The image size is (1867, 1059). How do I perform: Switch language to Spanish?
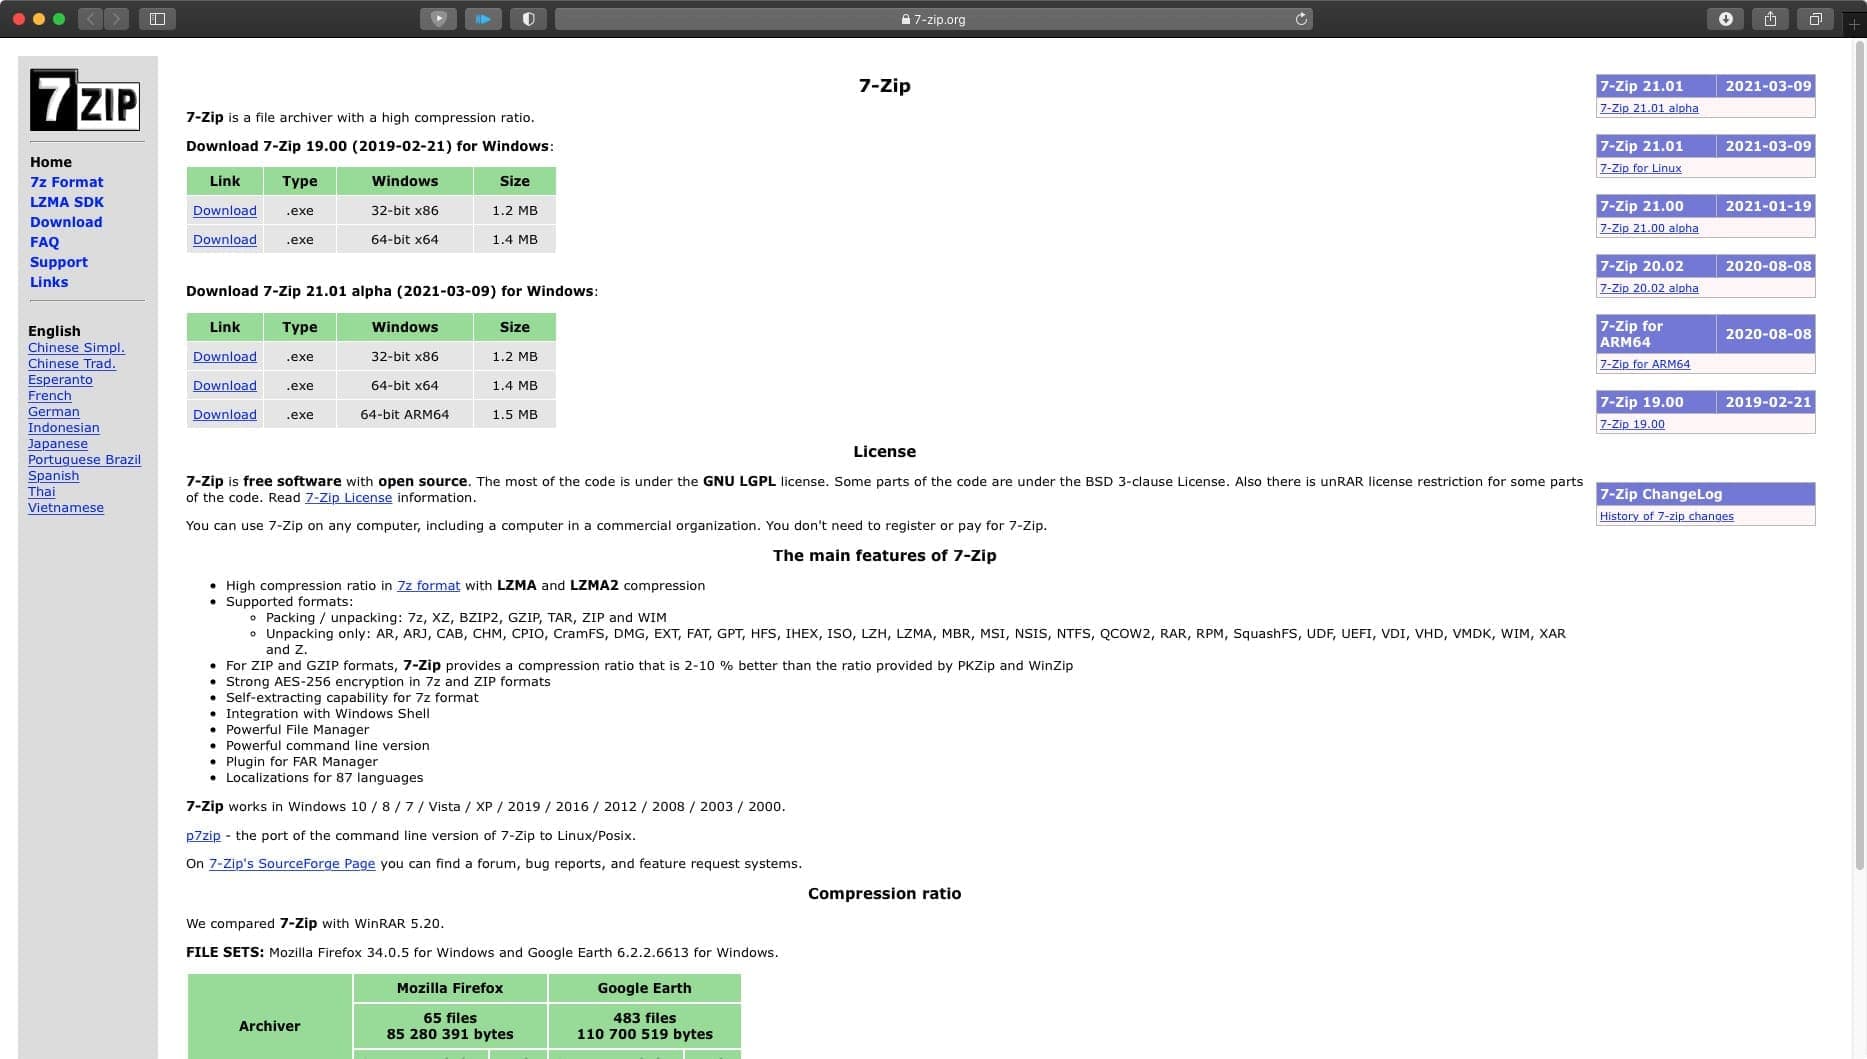pos(54,476)
